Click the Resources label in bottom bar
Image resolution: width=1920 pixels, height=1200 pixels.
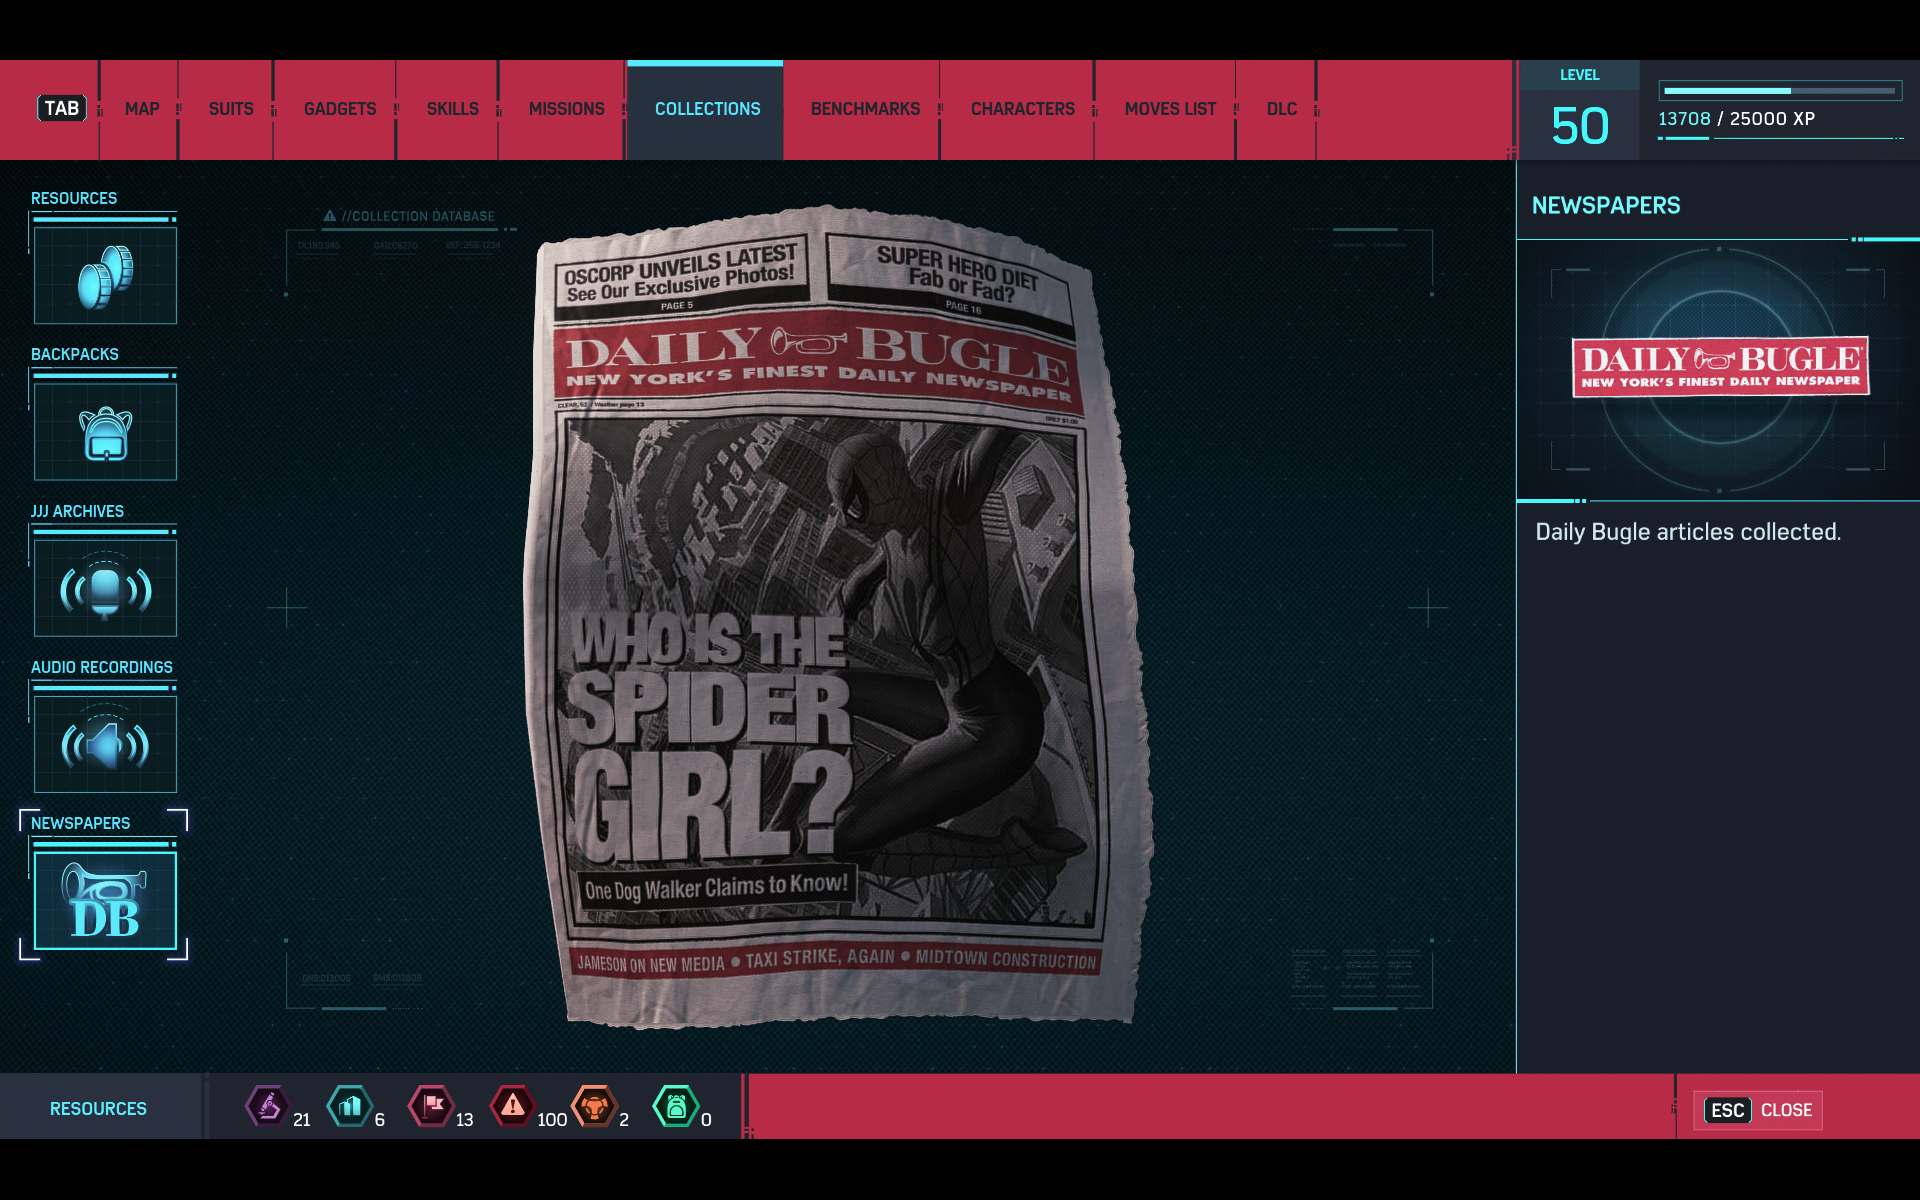(98, 1109)
